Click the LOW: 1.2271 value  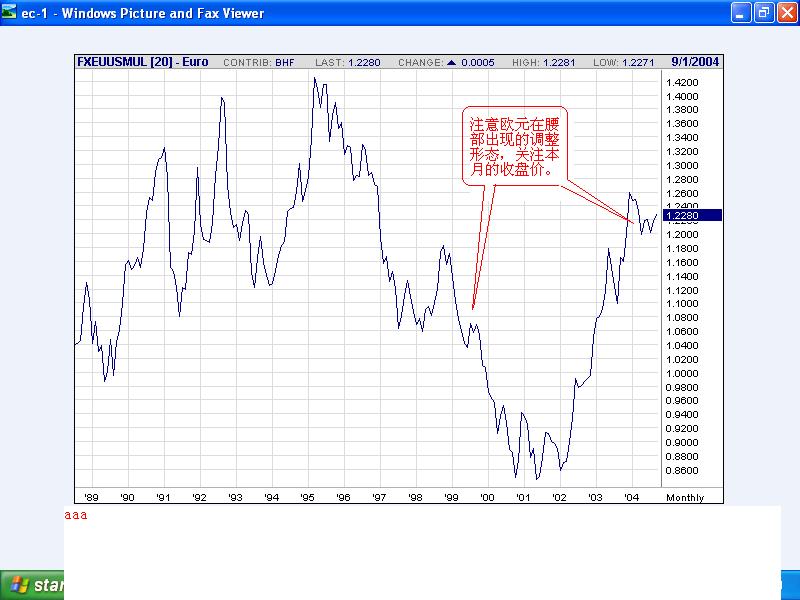623,63
